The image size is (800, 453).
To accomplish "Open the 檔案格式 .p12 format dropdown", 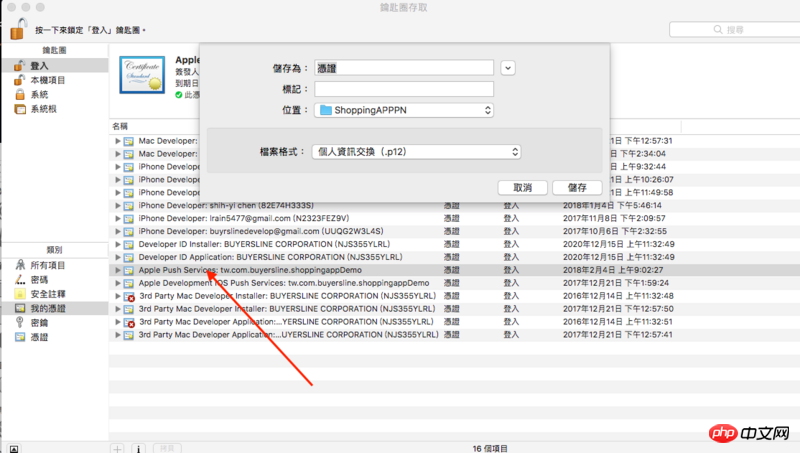I will point(416,152).
